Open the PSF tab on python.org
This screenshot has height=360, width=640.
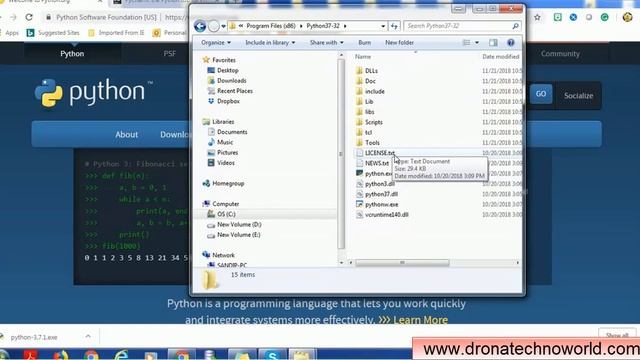pyautogui.click(x=169, y=54)
